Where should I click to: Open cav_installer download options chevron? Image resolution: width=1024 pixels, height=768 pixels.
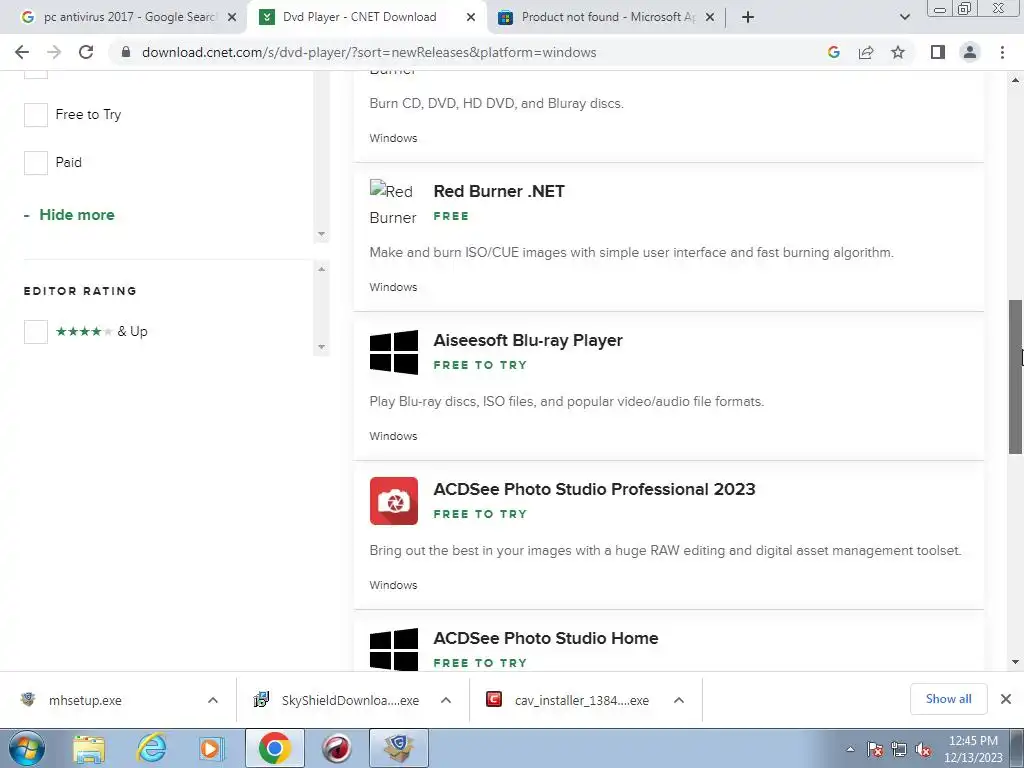pyautogui.click(x=679, y=700)
